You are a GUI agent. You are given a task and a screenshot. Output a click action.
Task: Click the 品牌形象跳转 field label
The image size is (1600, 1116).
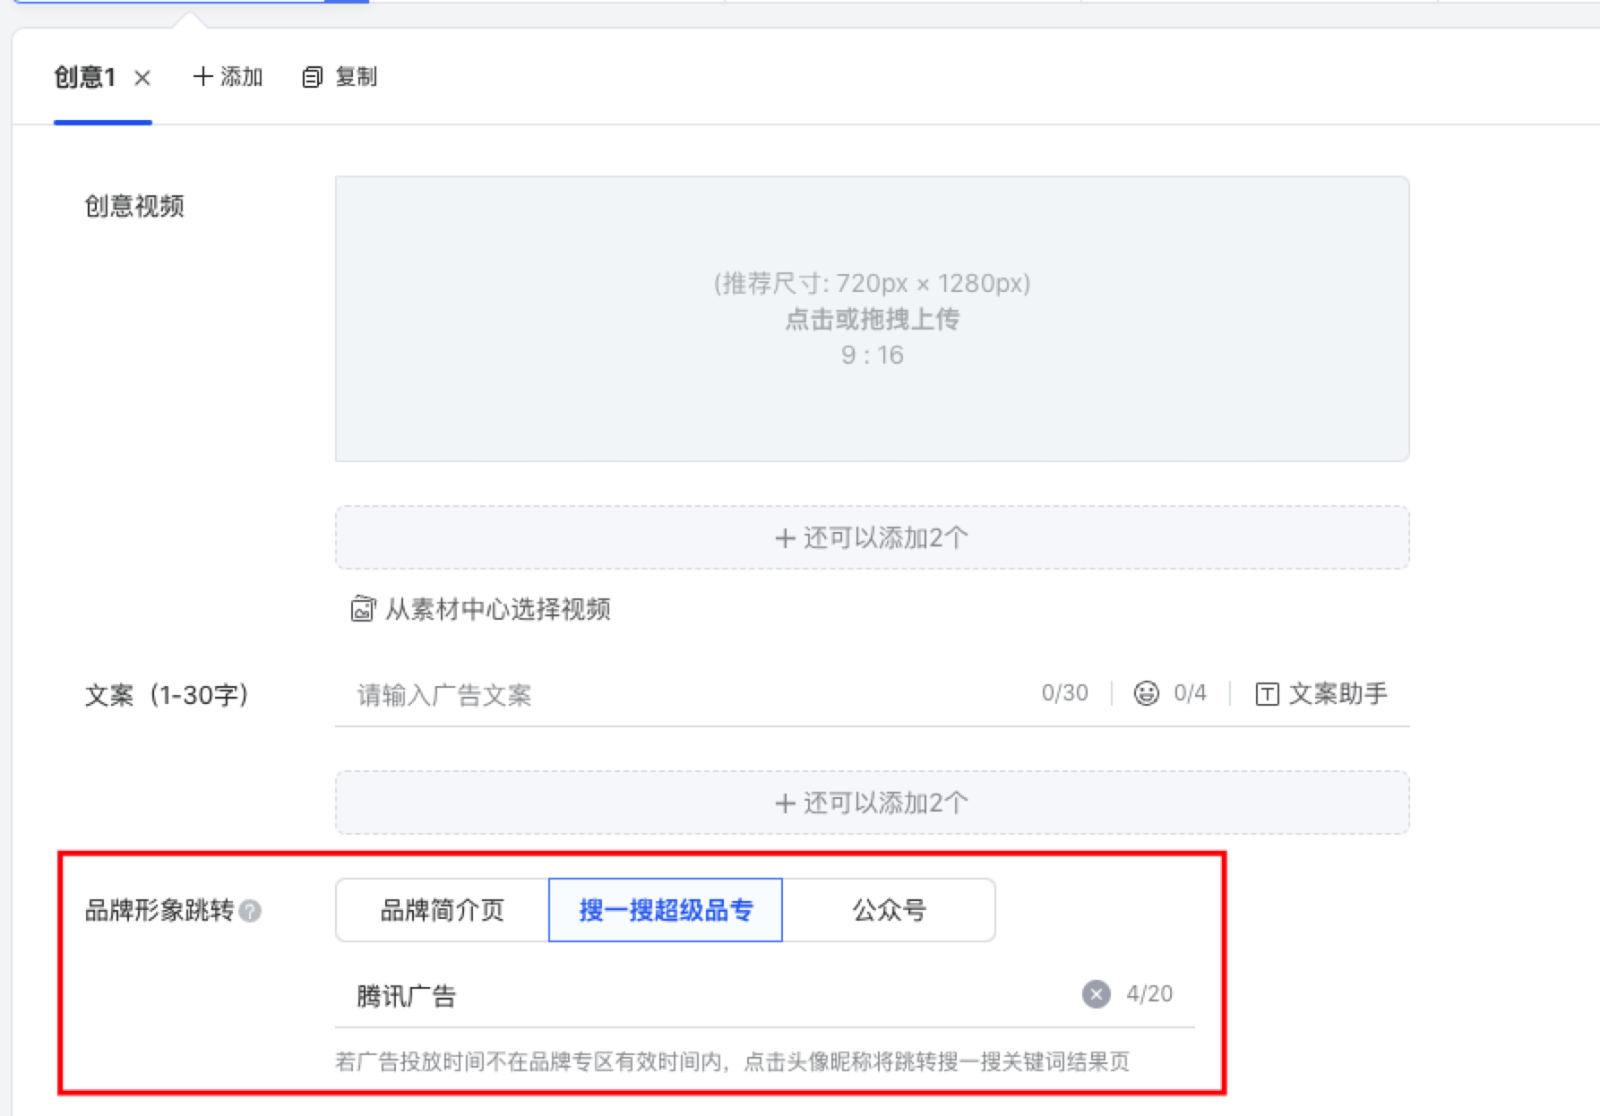[159, 911]
